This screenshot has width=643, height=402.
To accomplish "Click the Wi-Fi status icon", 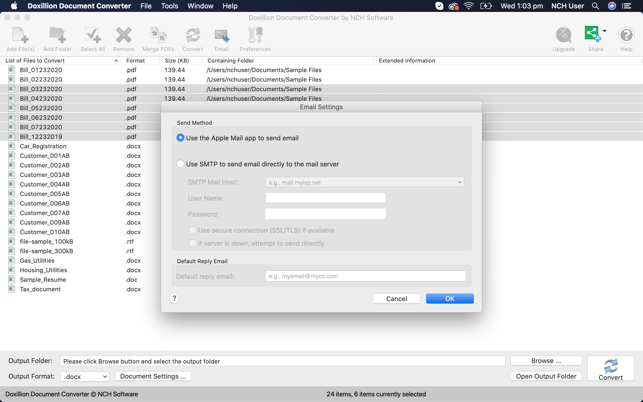I will coord(469,6).
